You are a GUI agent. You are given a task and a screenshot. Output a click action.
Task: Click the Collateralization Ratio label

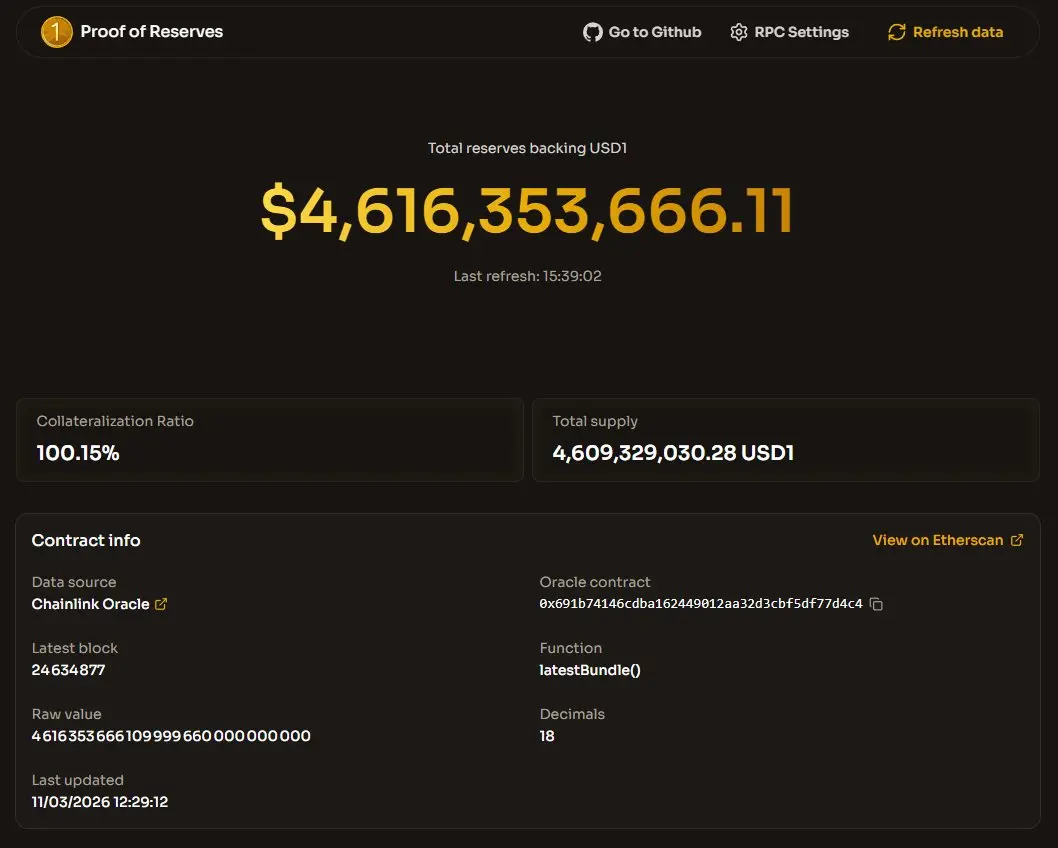[x=115, y=421]
